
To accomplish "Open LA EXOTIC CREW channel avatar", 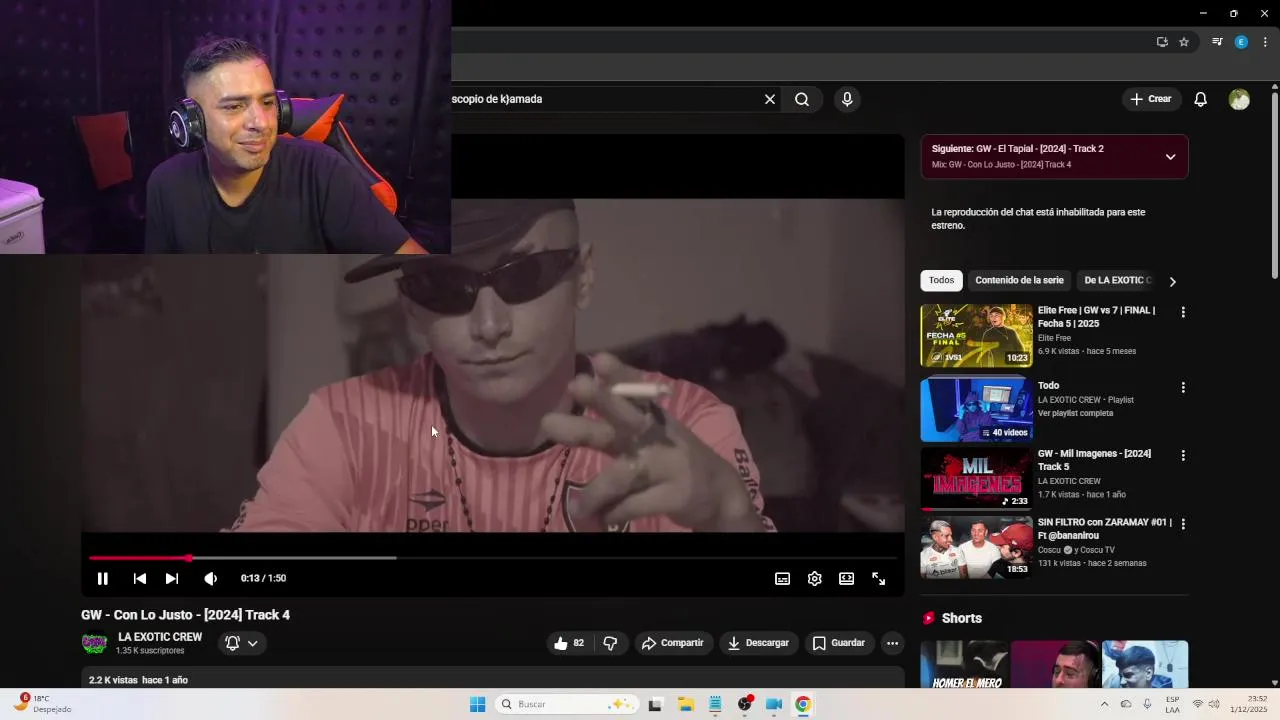I will pos(94,643).
